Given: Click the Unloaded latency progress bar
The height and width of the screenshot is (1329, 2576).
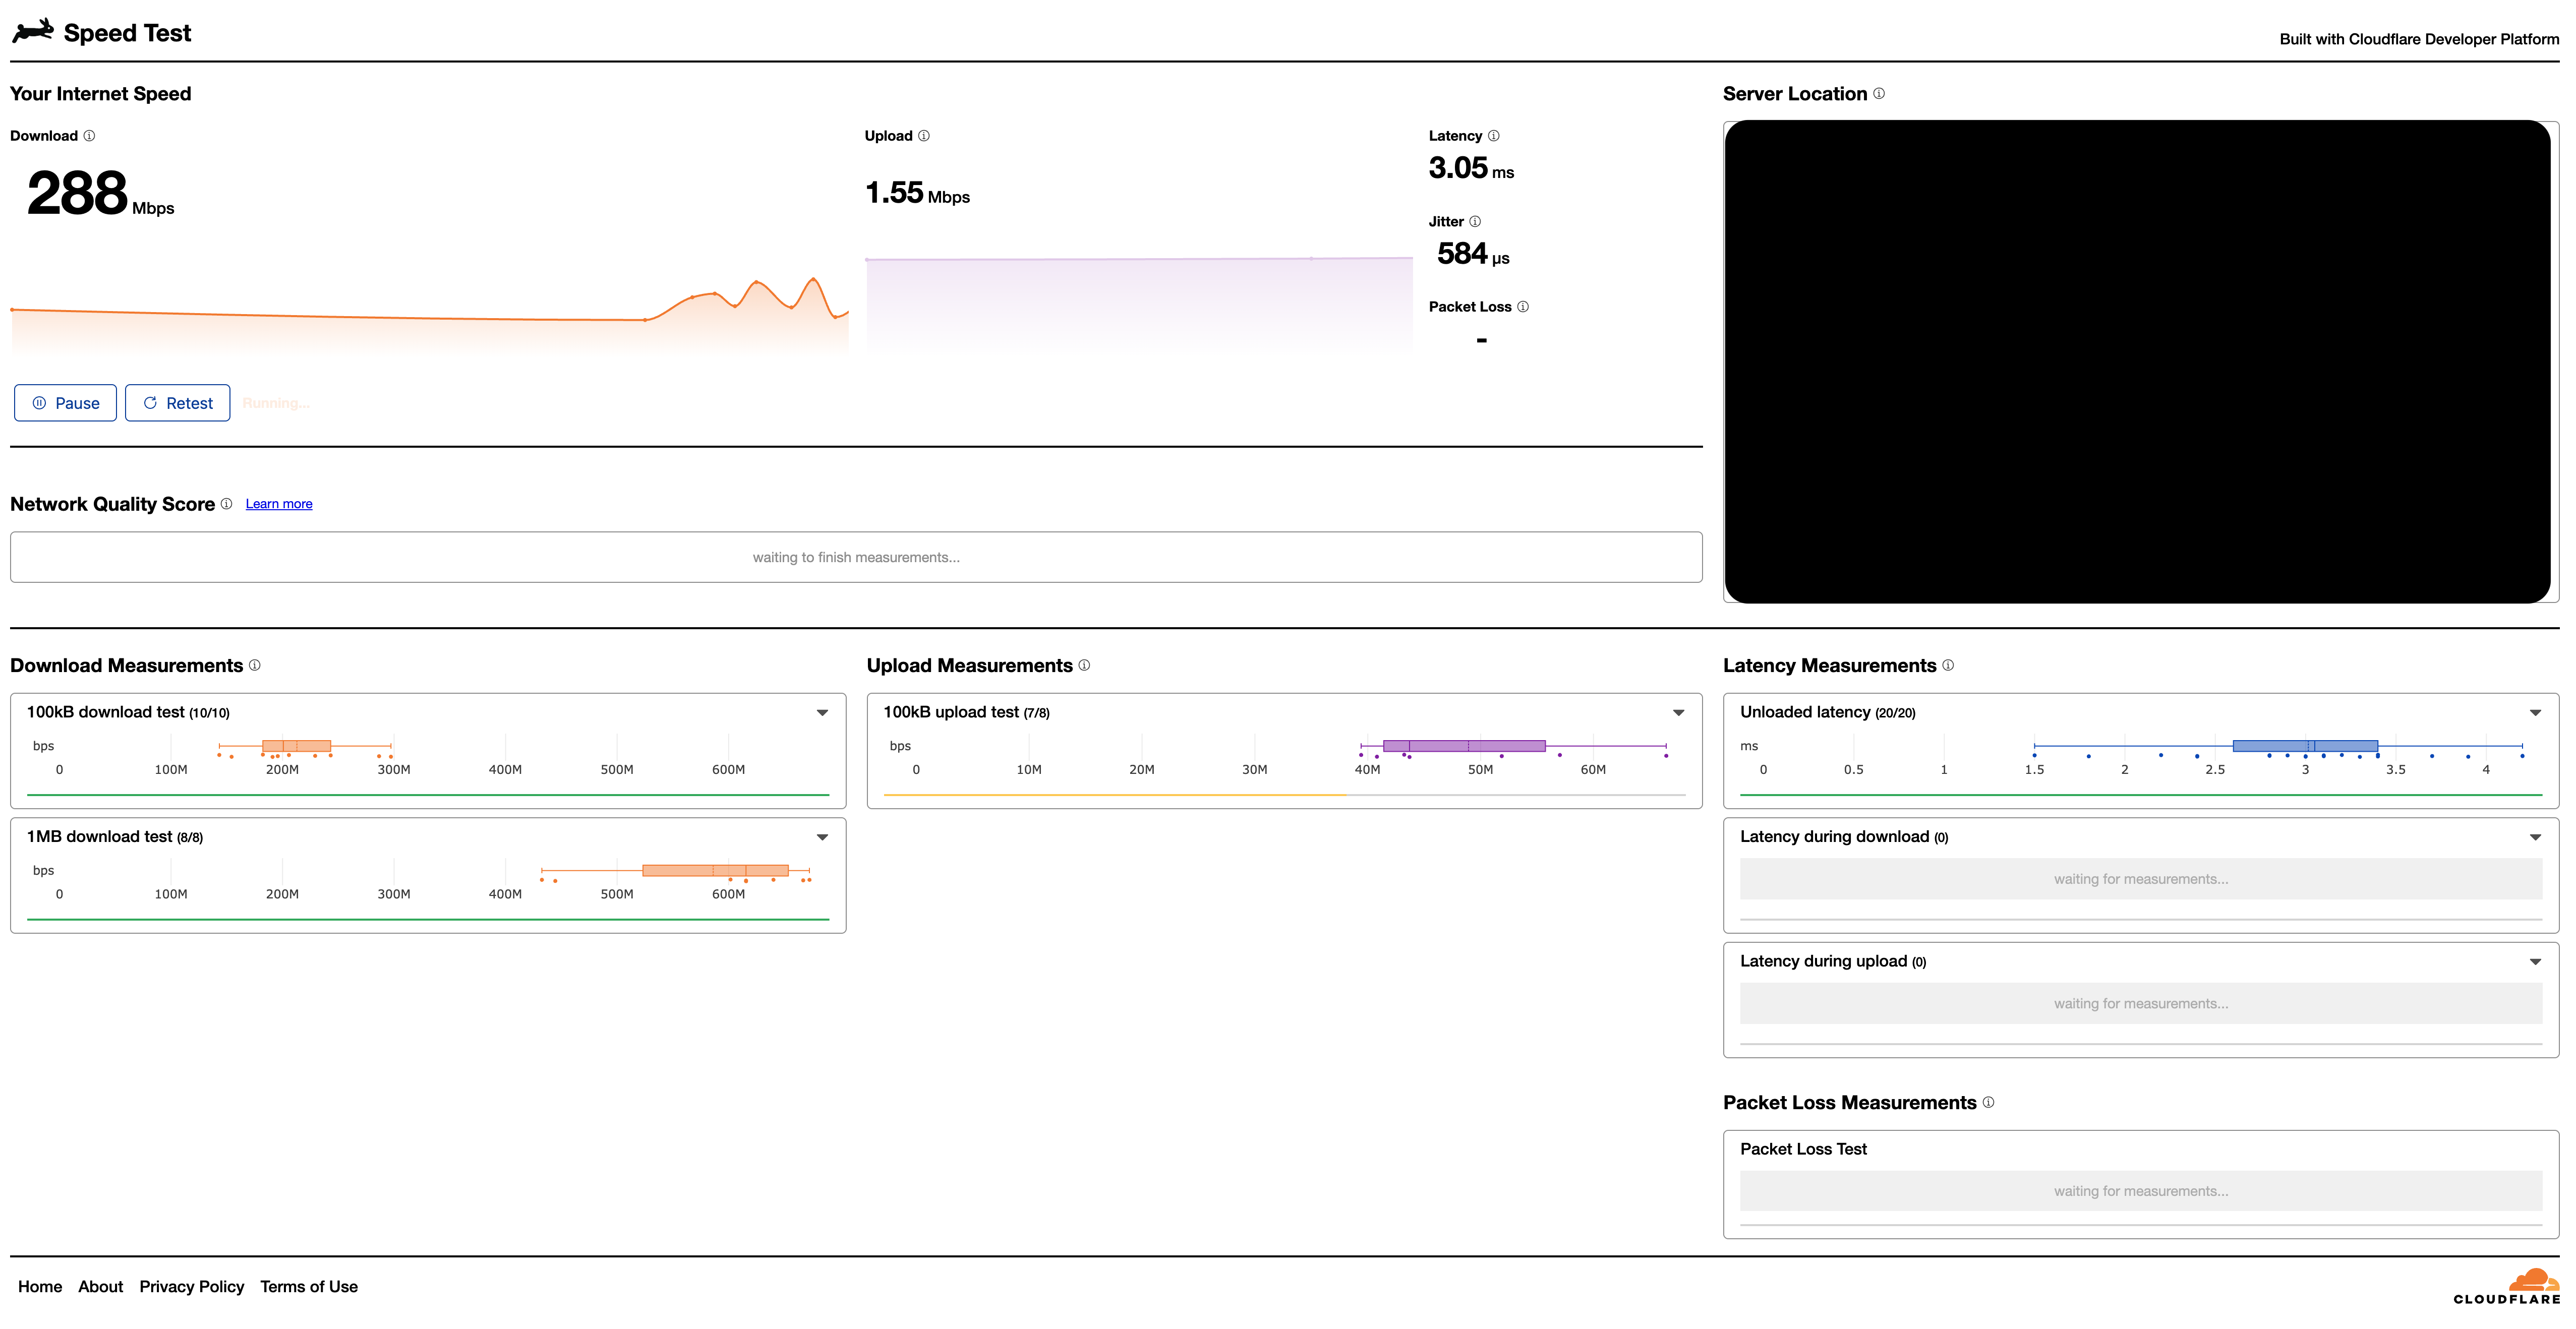Looking at the screenshot, I should 2141,795.
